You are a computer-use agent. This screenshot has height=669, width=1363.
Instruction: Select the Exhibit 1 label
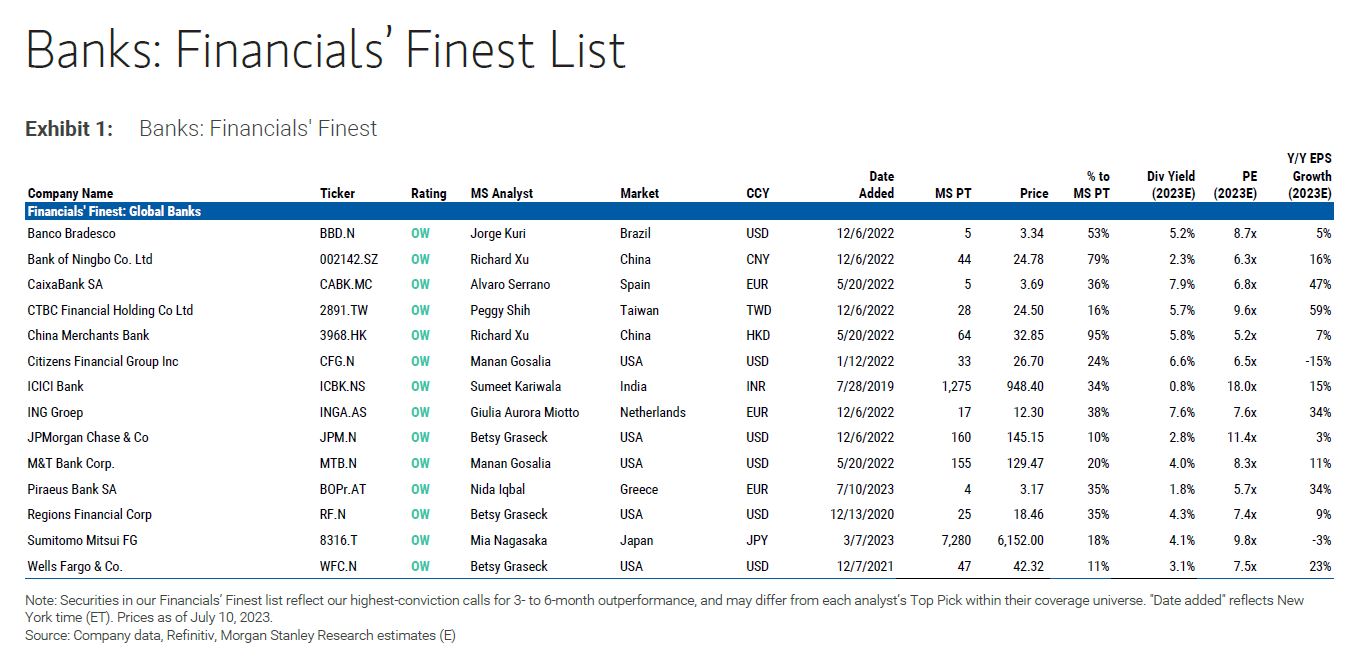click(x=69, y=129)
